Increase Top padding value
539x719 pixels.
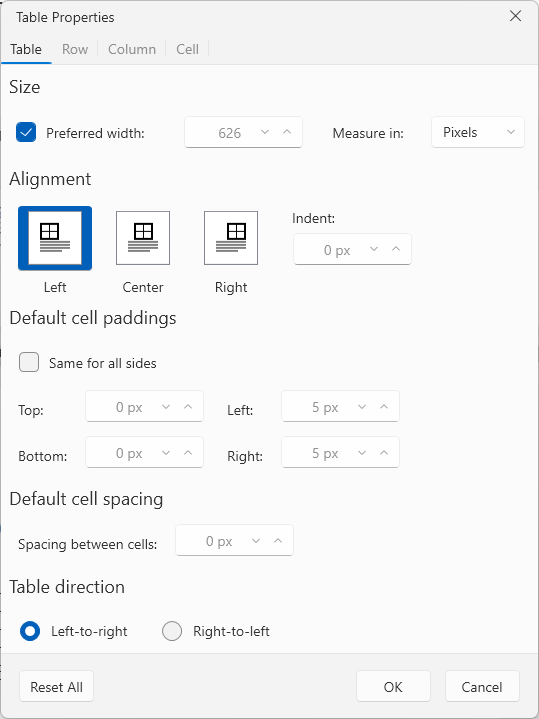coord(188,406)
